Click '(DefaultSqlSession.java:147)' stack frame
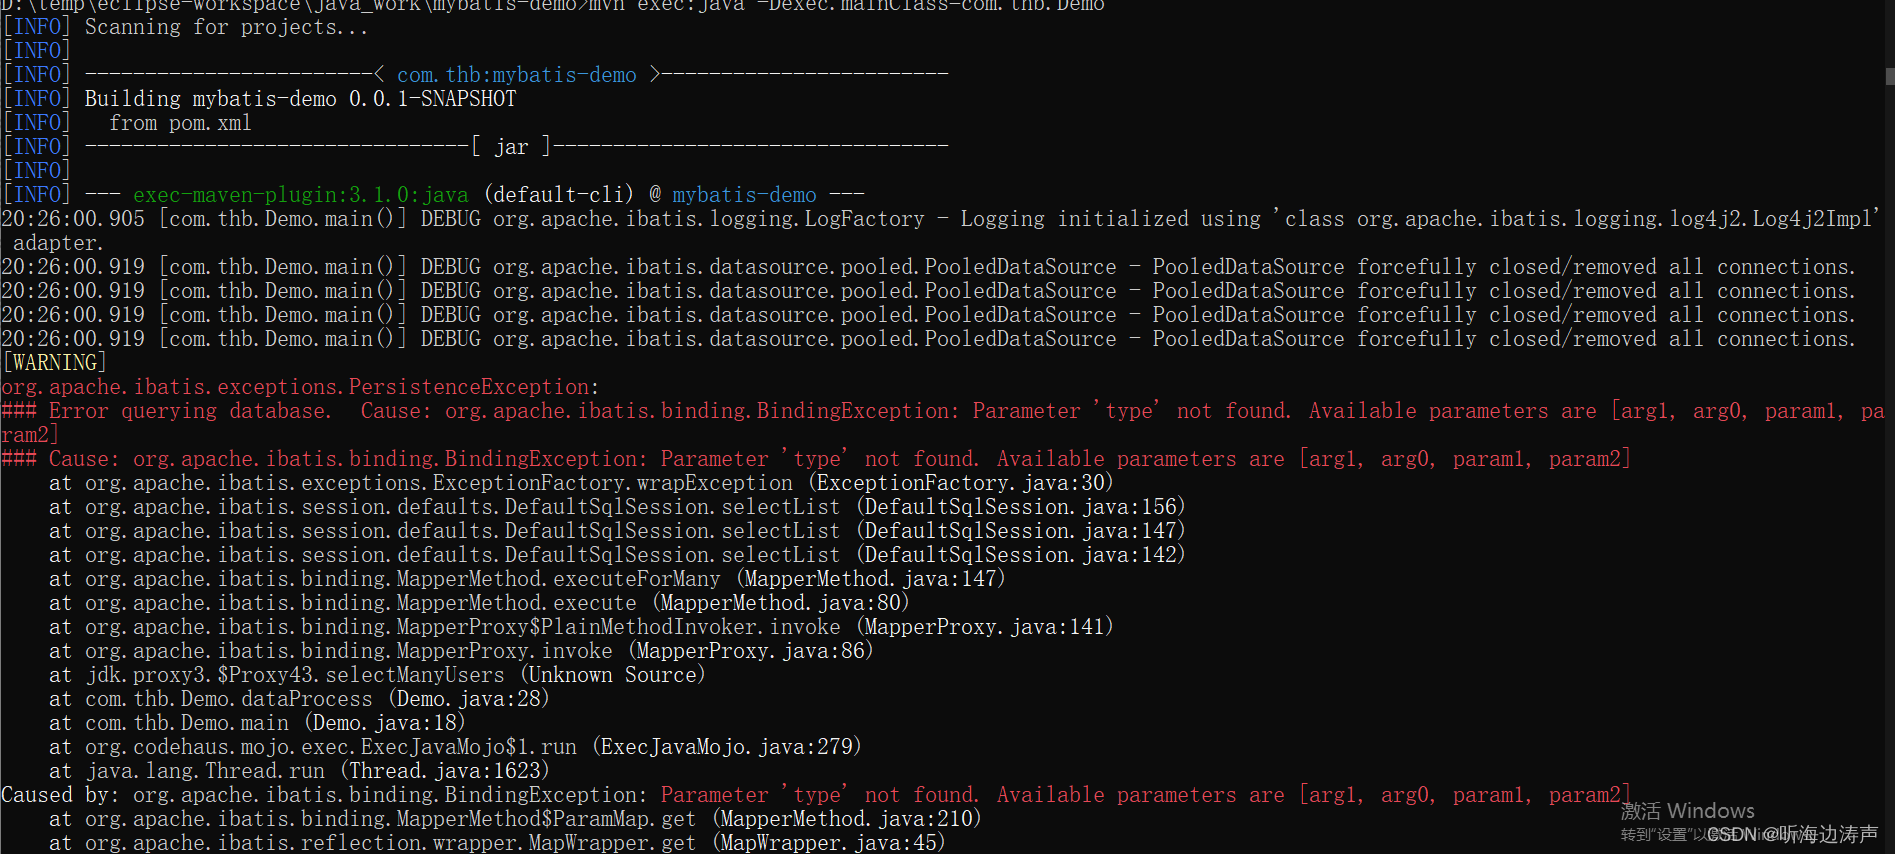The image size is (1895, 854). (x=1020, y=531)
